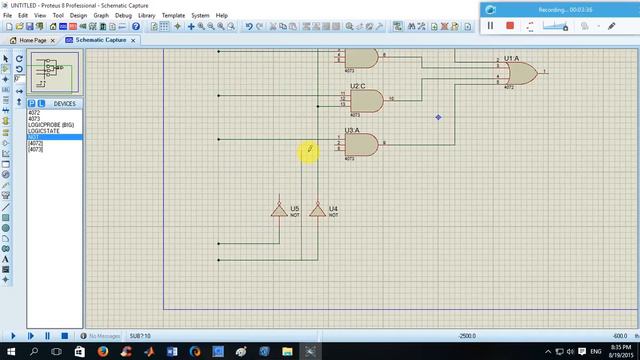Select the Buses Mode tool
Image resolution: width=640 pixels, height=360 pixels.
pos(6,110)
